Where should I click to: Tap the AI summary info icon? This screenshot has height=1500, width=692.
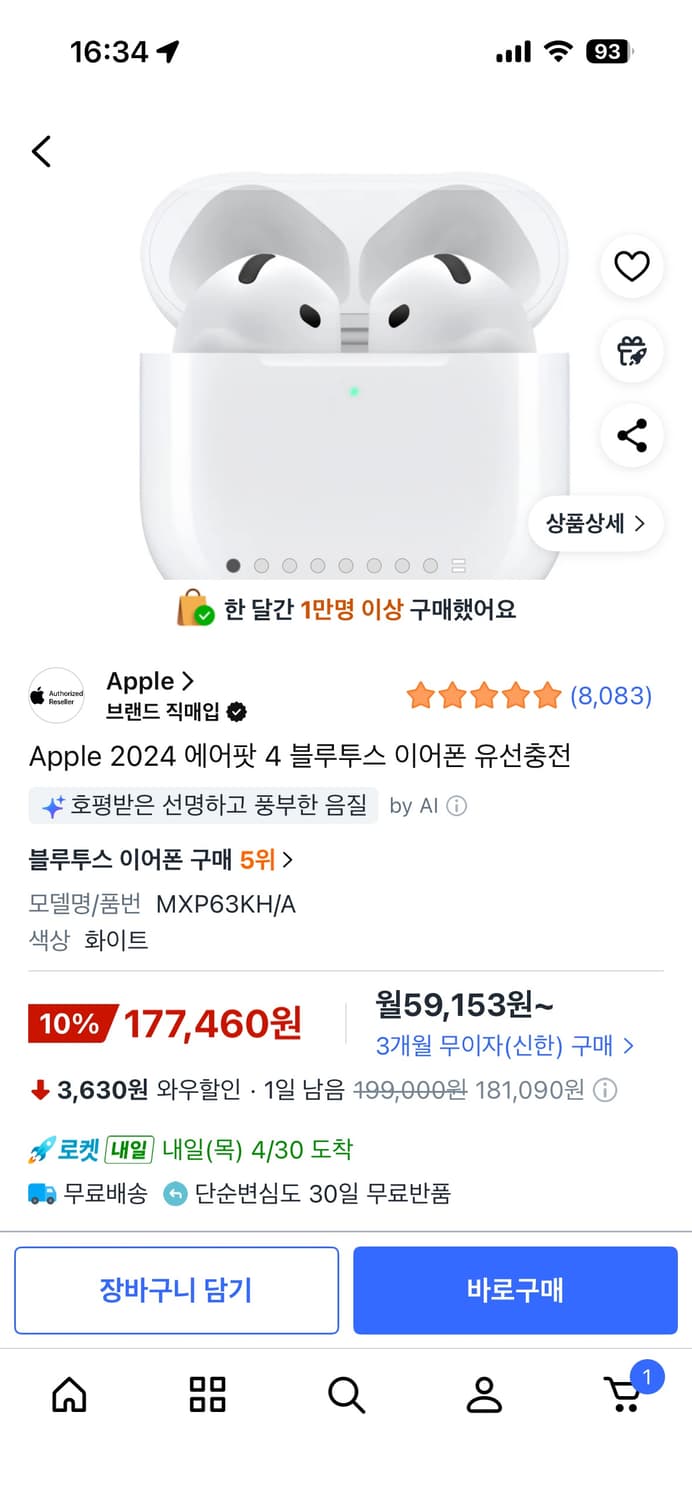pyautogui.click(x=456, y=806)
